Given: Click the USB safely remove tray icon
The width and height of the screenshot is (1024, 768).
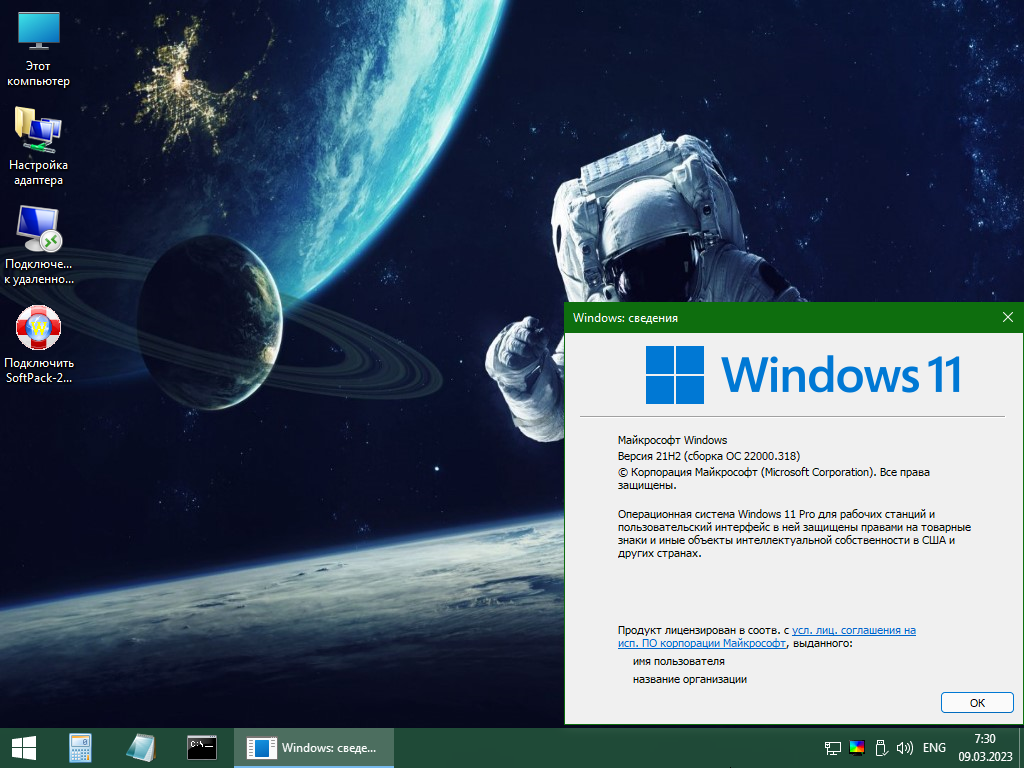Looking at the screenshot, I should click(x=880, y=748).
